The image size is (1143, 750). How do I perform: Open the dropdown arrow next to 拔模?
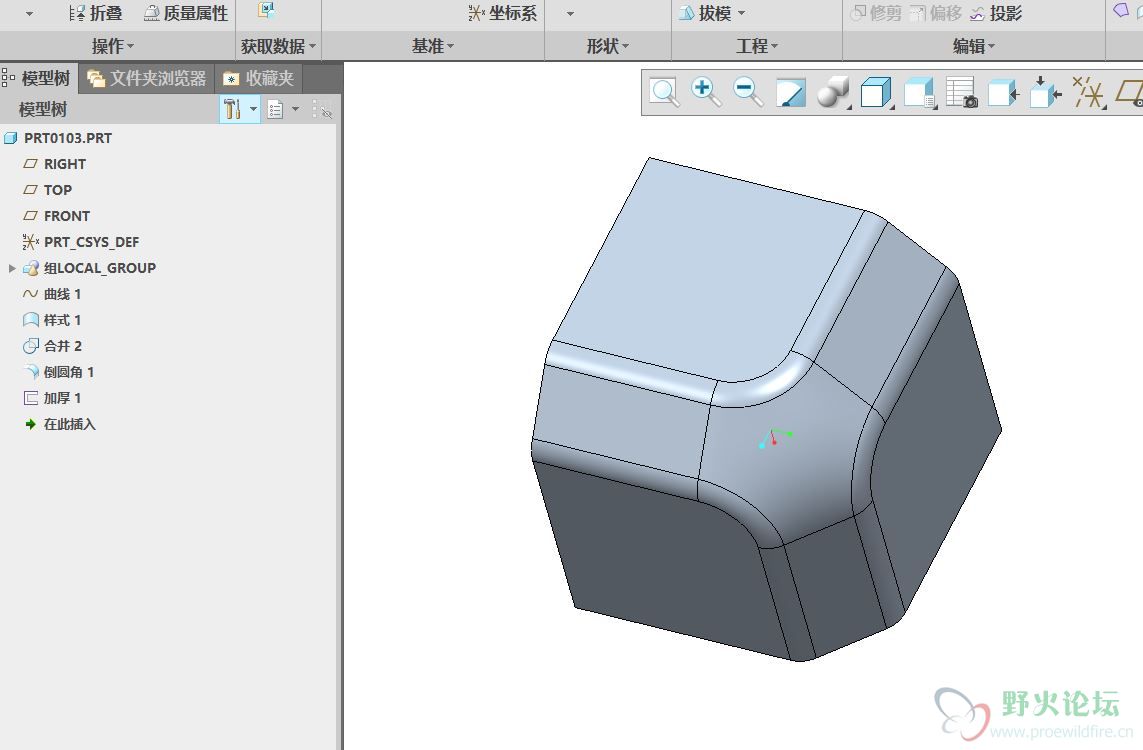[x=741, y=13]
